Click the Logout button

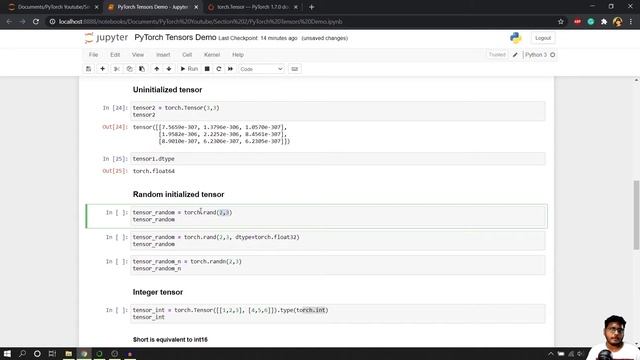(543, 38)
